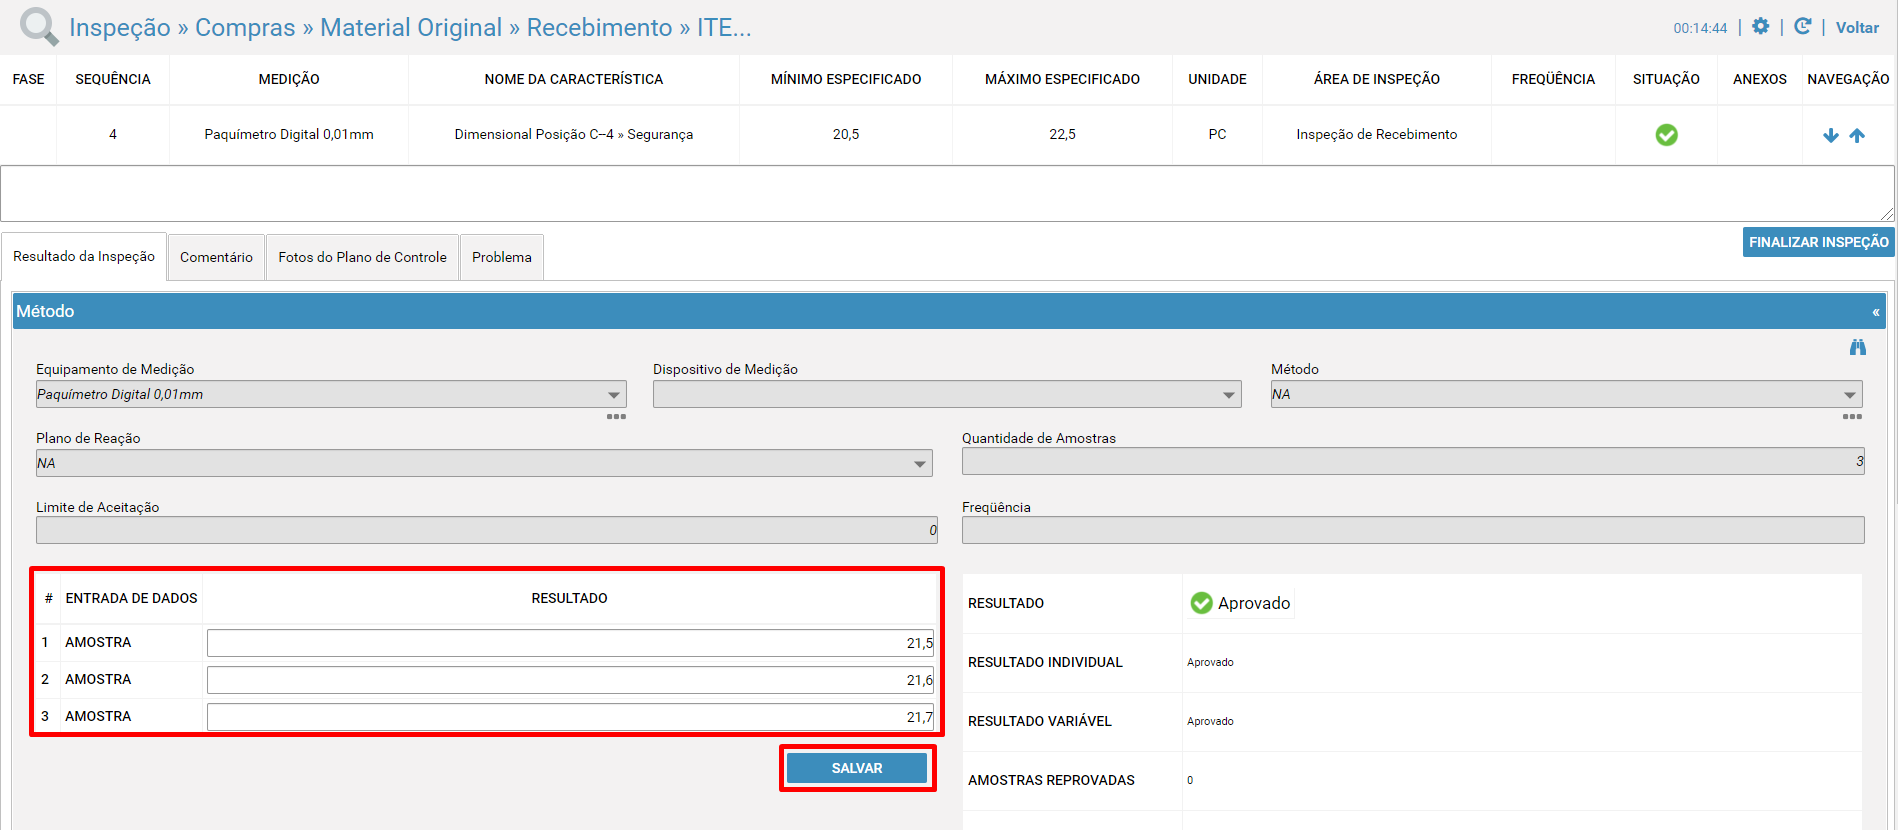Click the Inspeção de Recebimento cell
This screenshot has width=1898, height=830.
1377,134
